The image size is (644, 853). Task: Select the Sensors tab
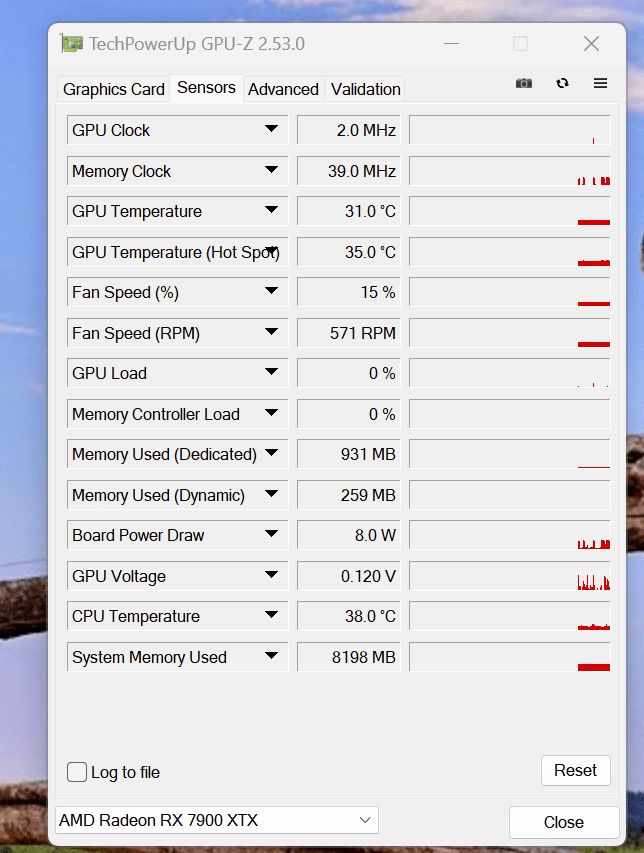(x=206, y=88)
